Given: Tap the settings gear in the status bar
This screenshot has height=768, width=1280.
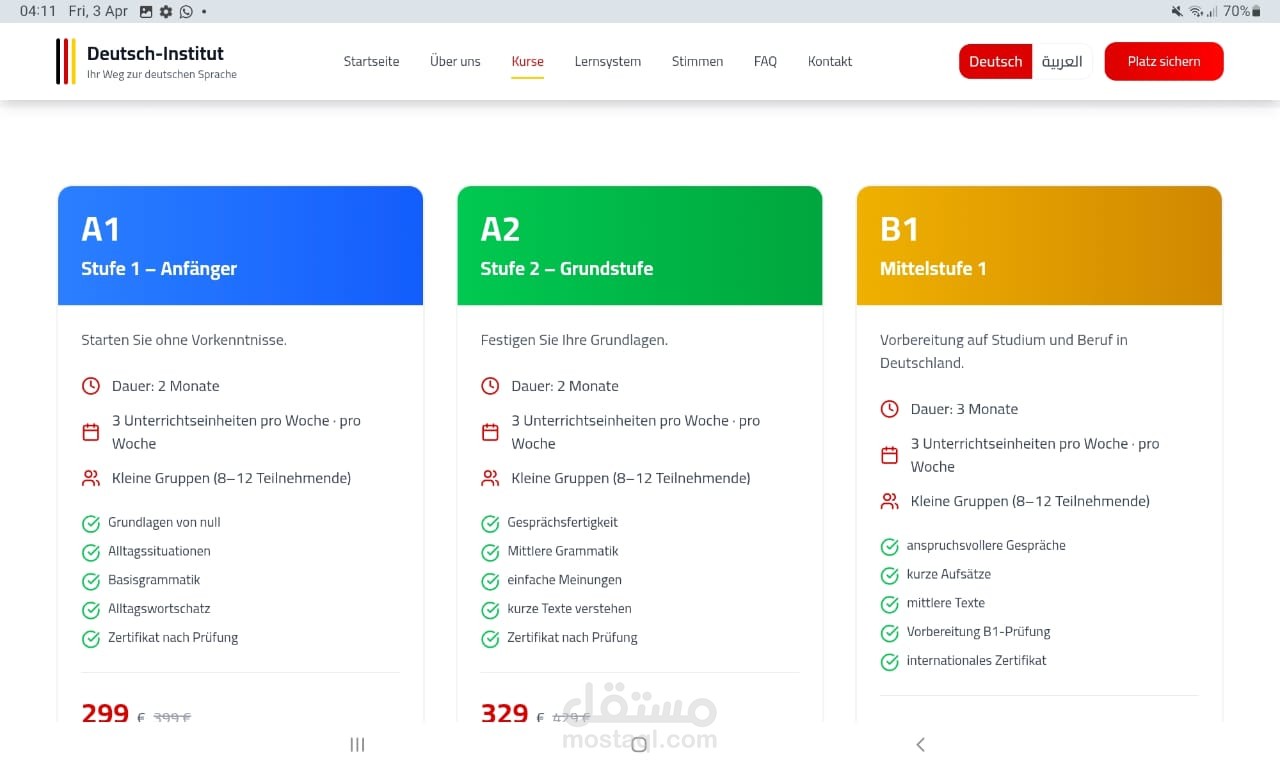Looking at the screenshot, I should (166, 11).
